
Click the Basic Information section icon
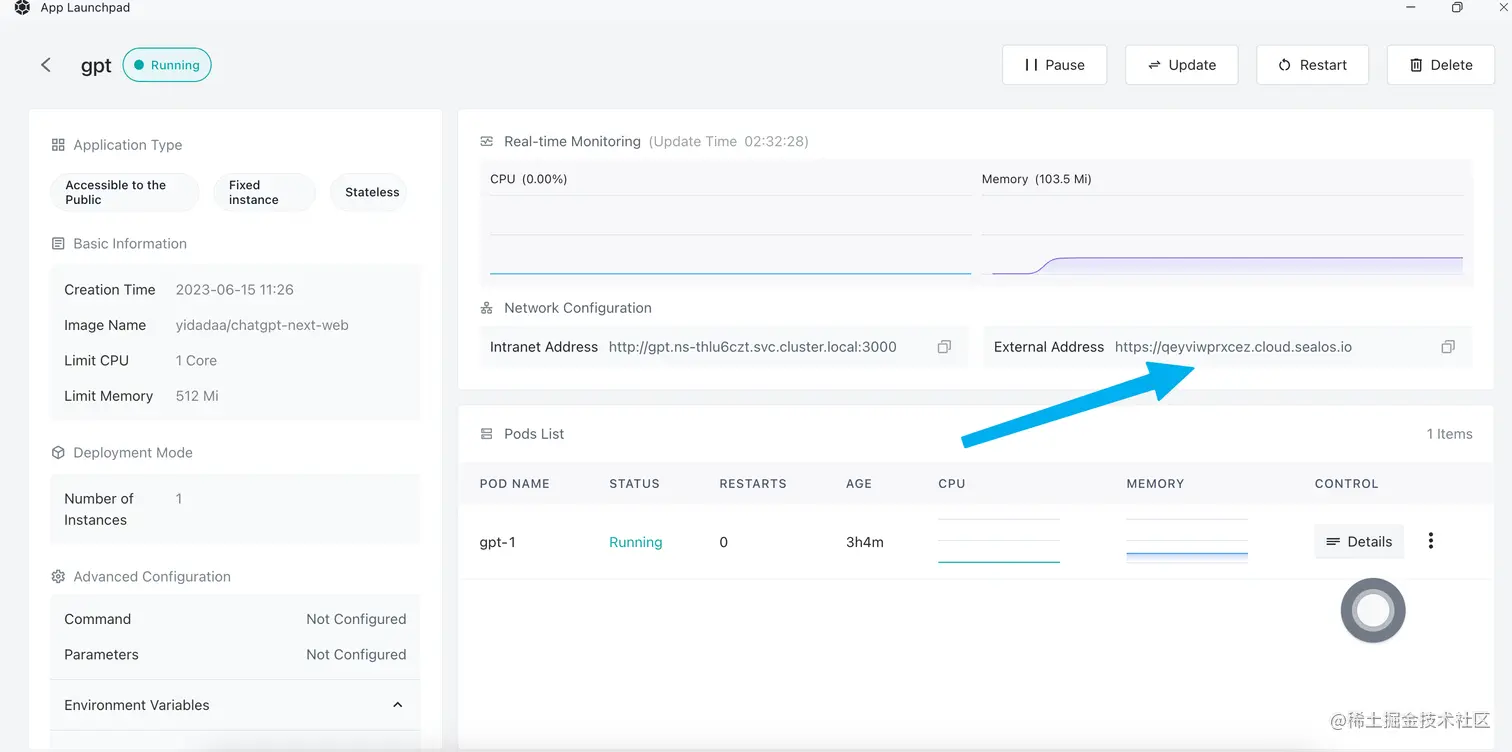click(58, 244)
